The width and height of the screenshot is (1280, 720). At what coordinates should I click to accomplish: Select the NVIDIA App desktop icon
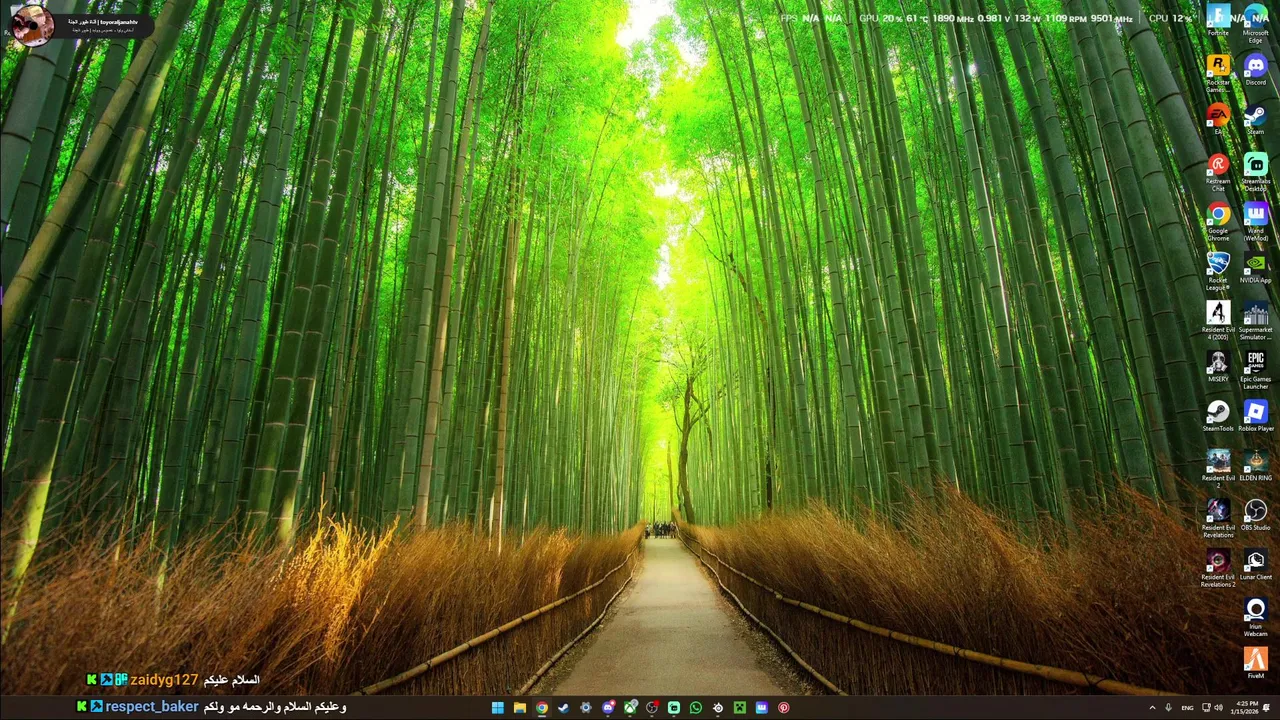(x=1255, y=267)
